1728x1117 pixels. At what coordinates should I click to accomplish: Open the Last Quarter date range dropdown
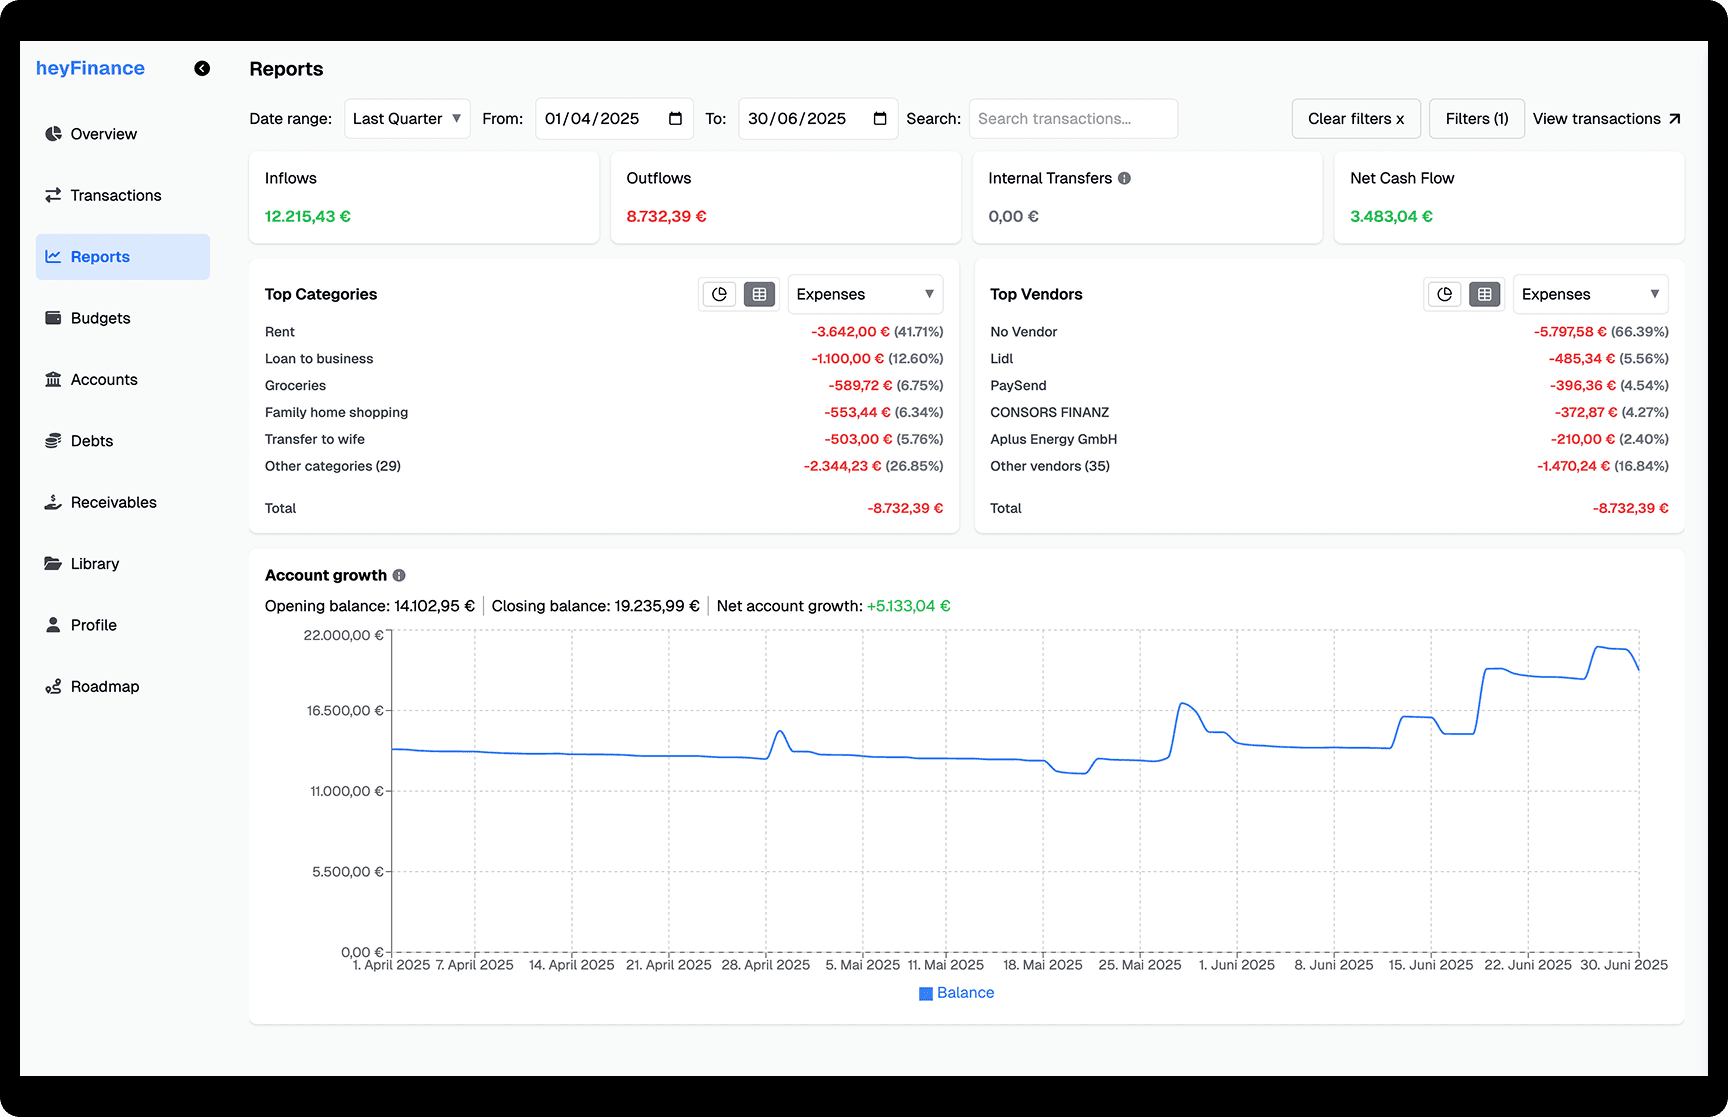pyautogui.click(x=406, y=118)
